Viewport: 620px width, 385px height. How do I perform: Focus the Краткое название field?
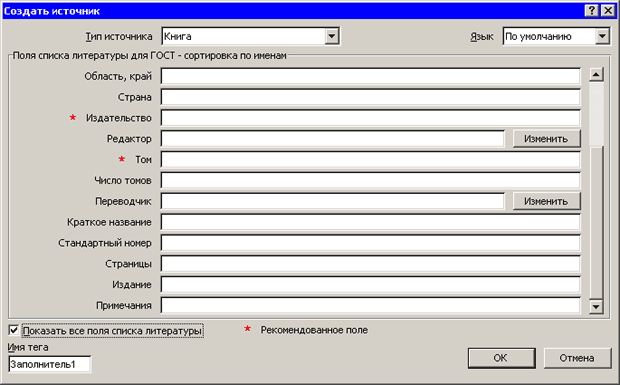tap(370, 222)
